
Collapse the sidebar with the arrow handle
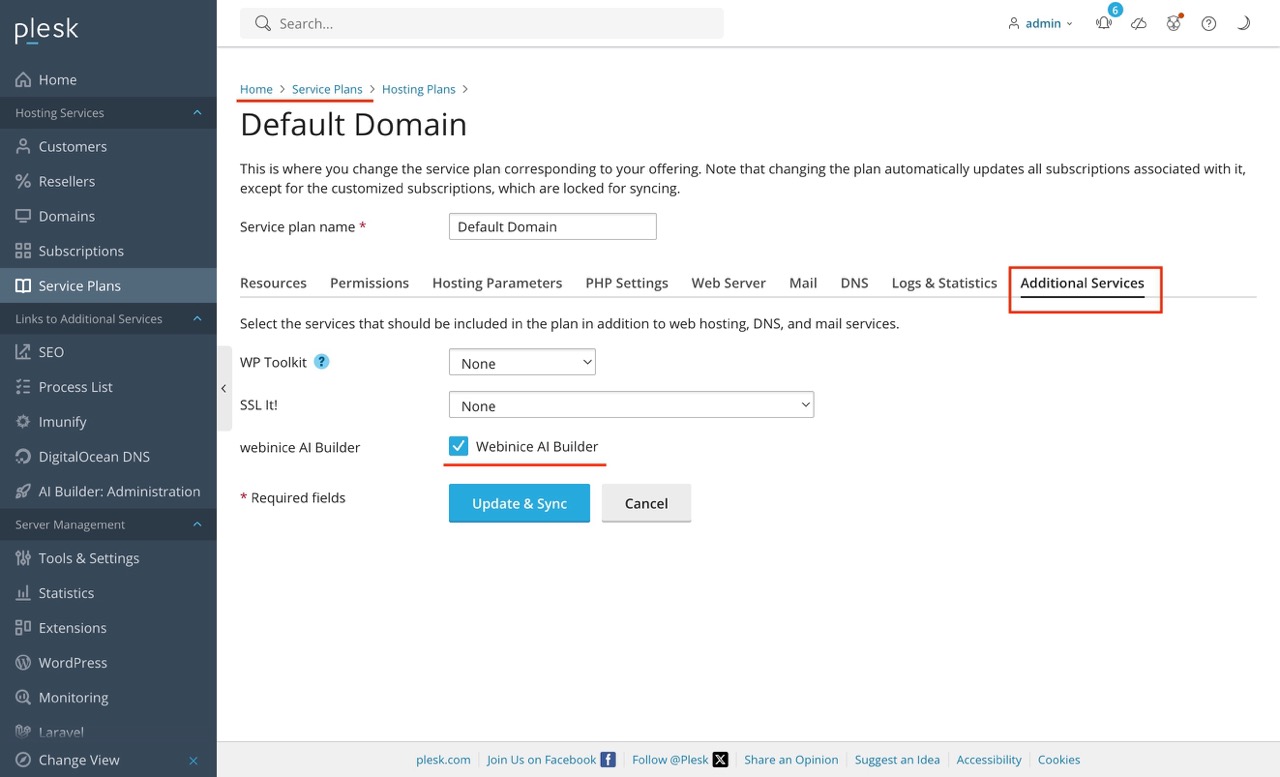tap(224, 388)
